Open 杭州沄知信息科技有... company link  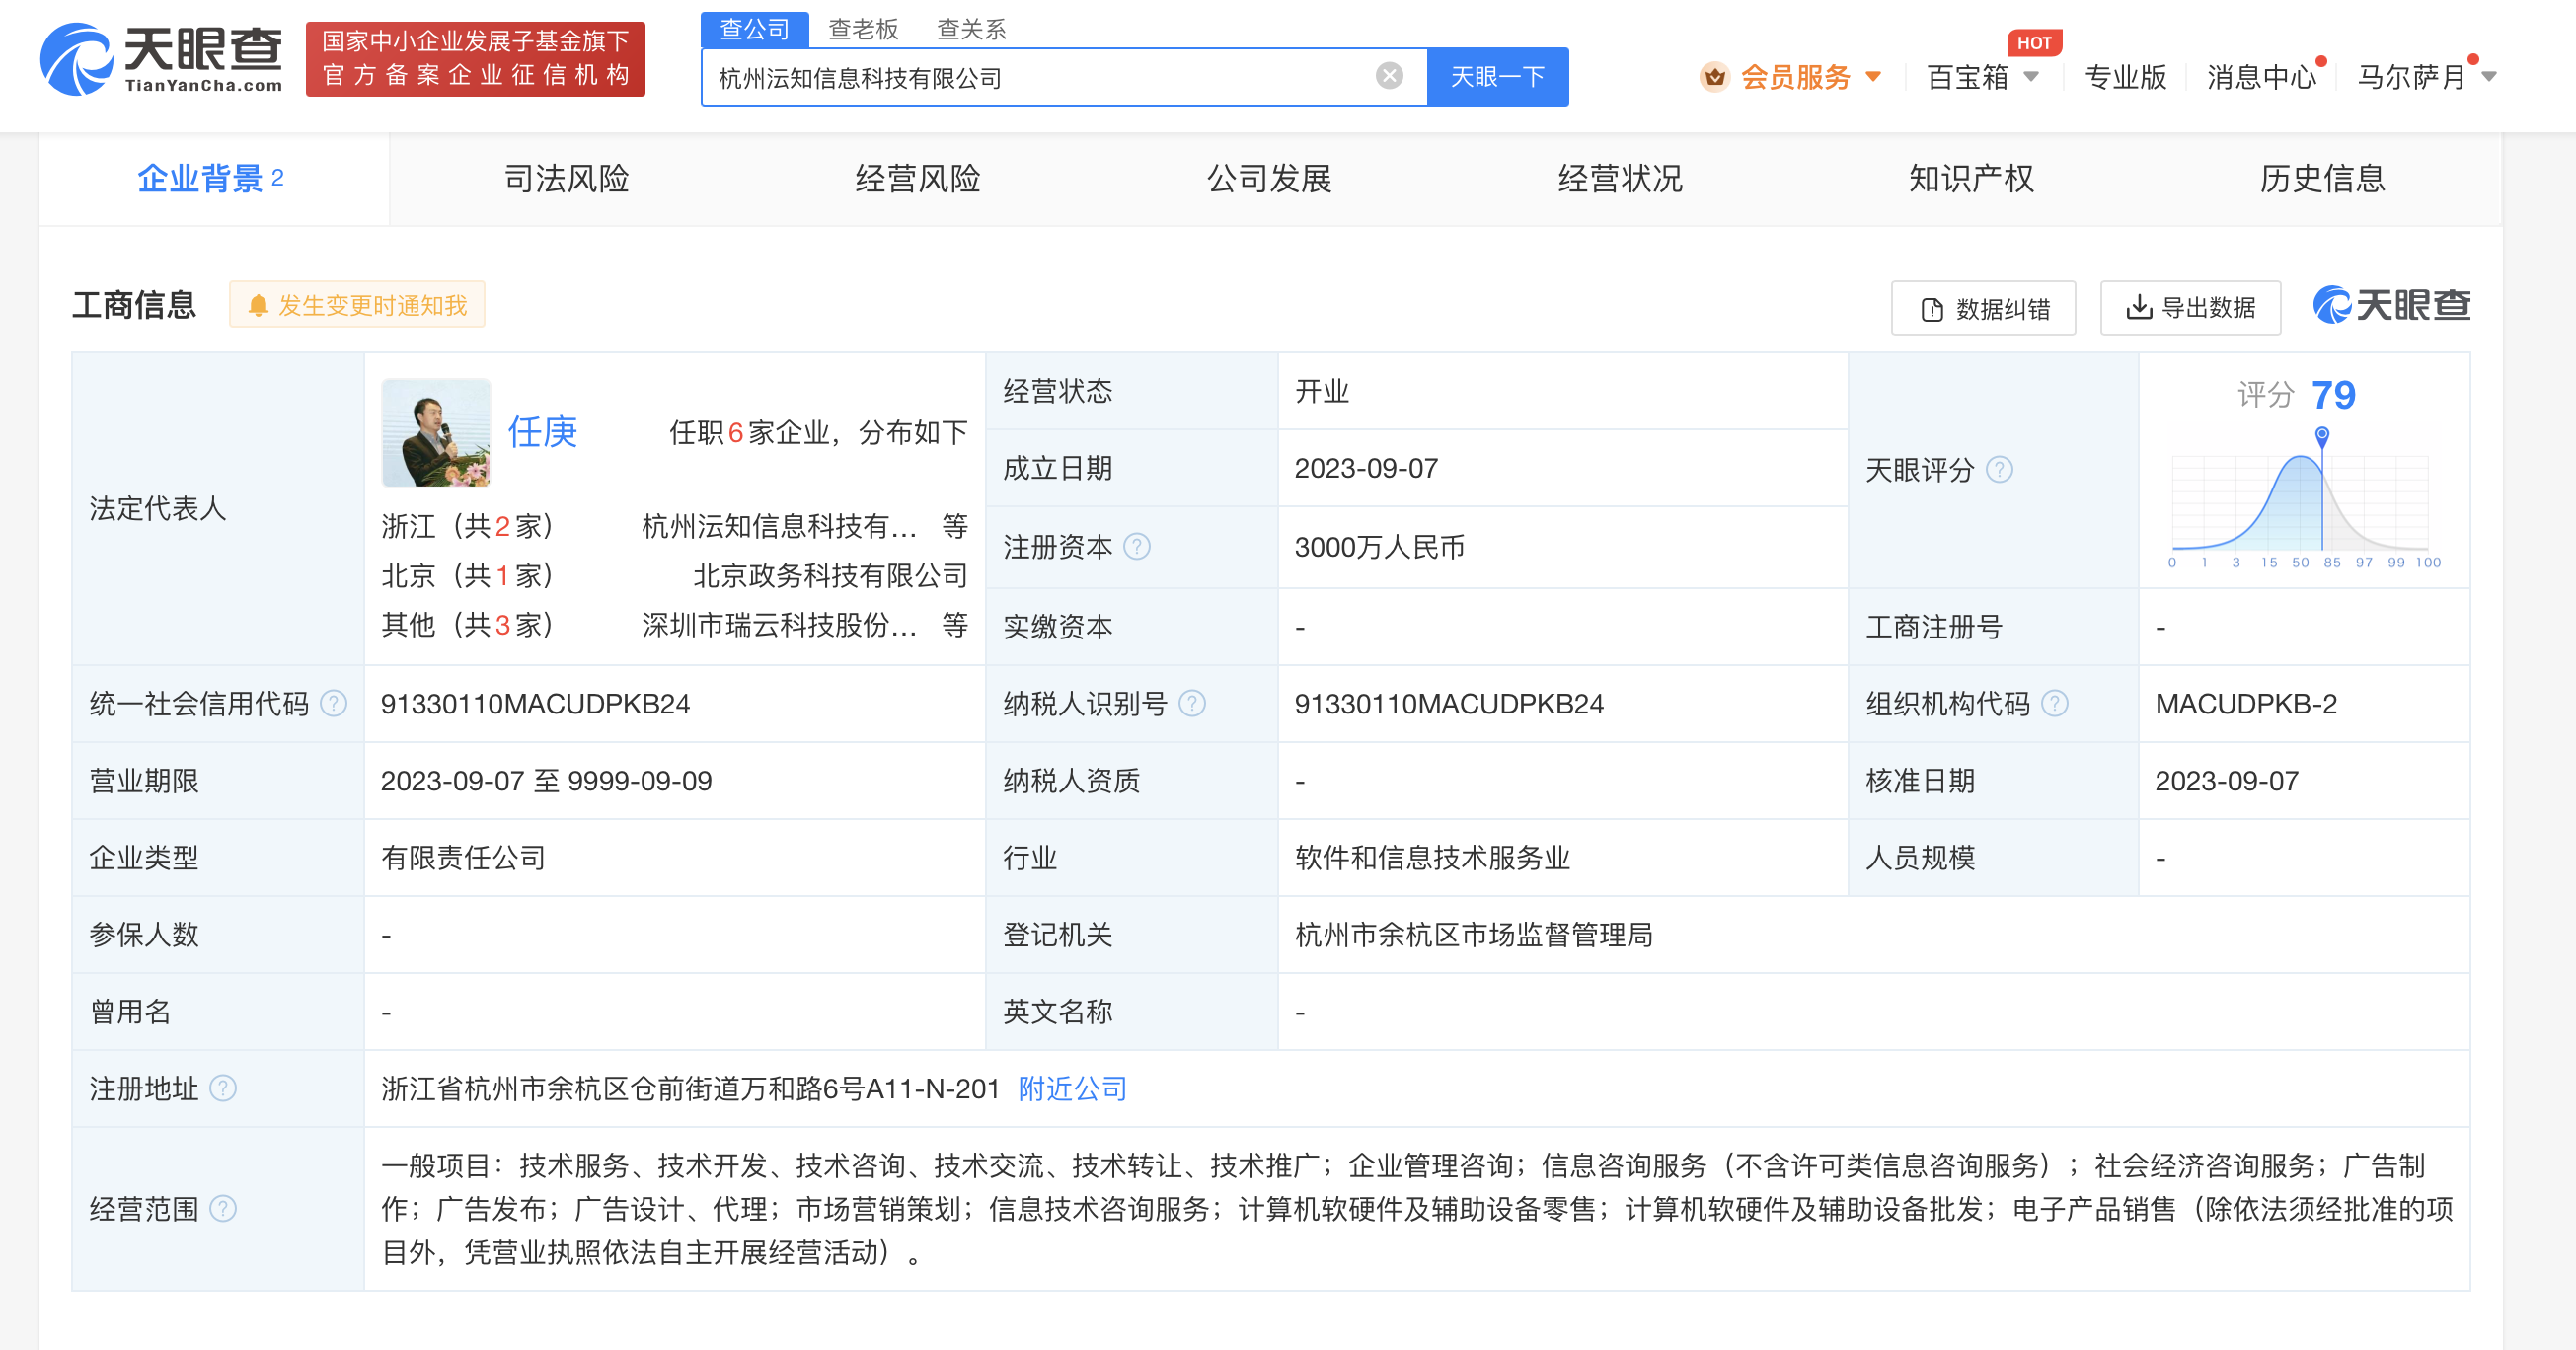(779, 526)
